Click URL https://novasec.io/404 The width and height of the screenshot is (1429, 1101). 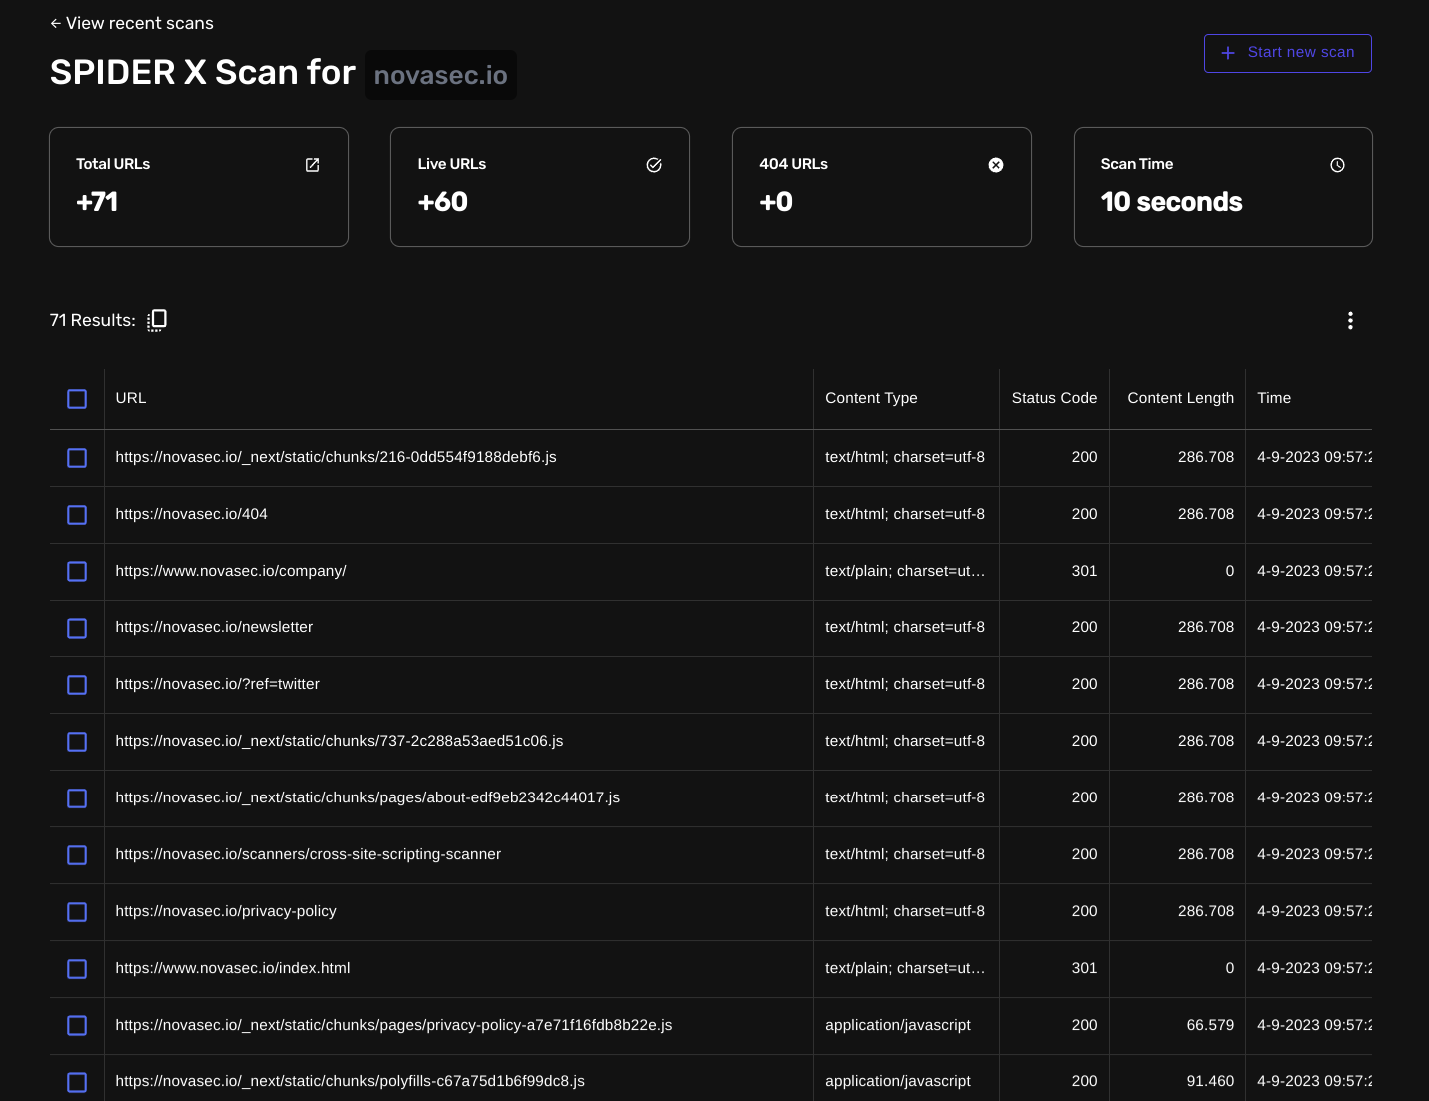pyautogui.click(x=191, y=514)
